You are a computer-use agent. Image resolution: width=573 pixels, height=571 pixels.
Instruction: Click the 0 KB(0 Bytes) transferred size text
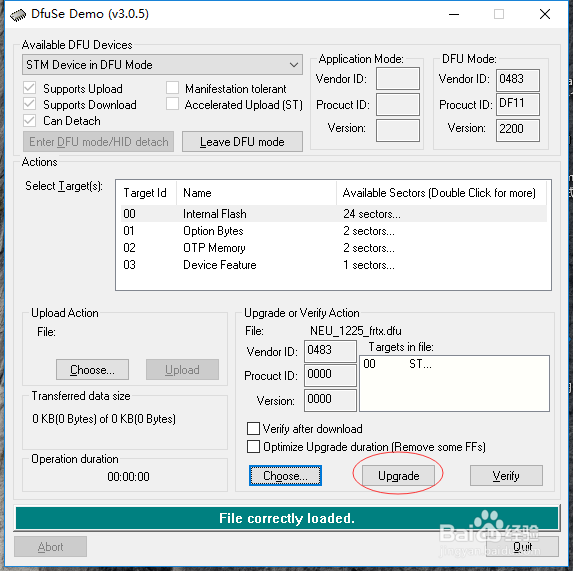tap(104, 419)
